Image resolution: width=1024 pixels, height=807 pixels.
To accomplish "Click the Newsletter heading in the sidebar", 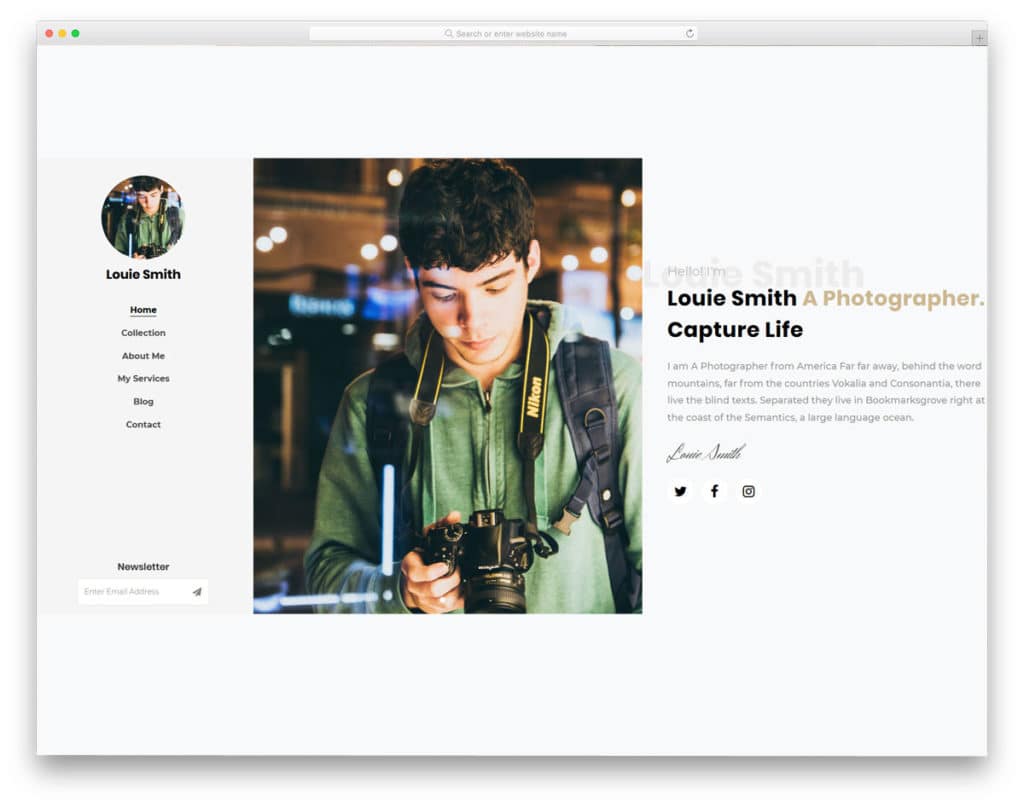I will coord(143,566).
